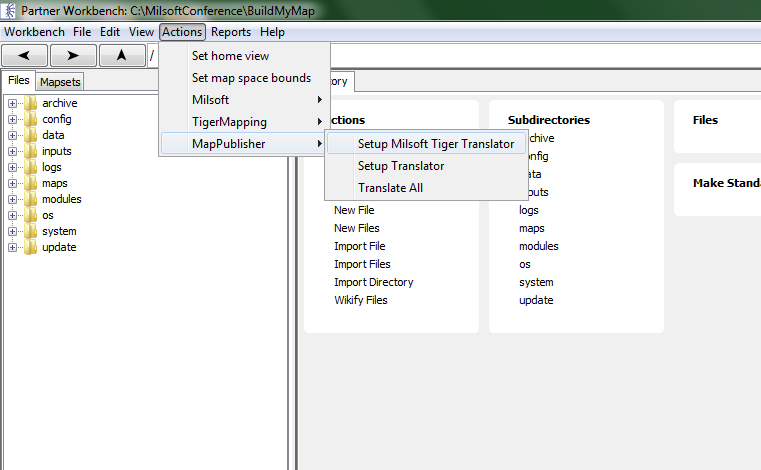Click the forward arrow navigation button

(x=73, y=55)
